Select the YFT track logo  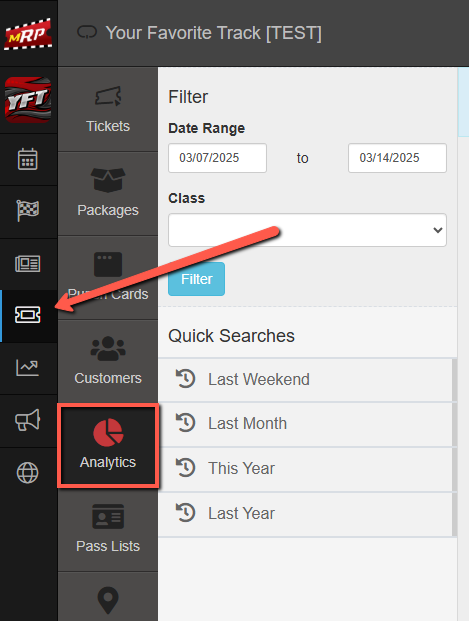coord(28,100)
